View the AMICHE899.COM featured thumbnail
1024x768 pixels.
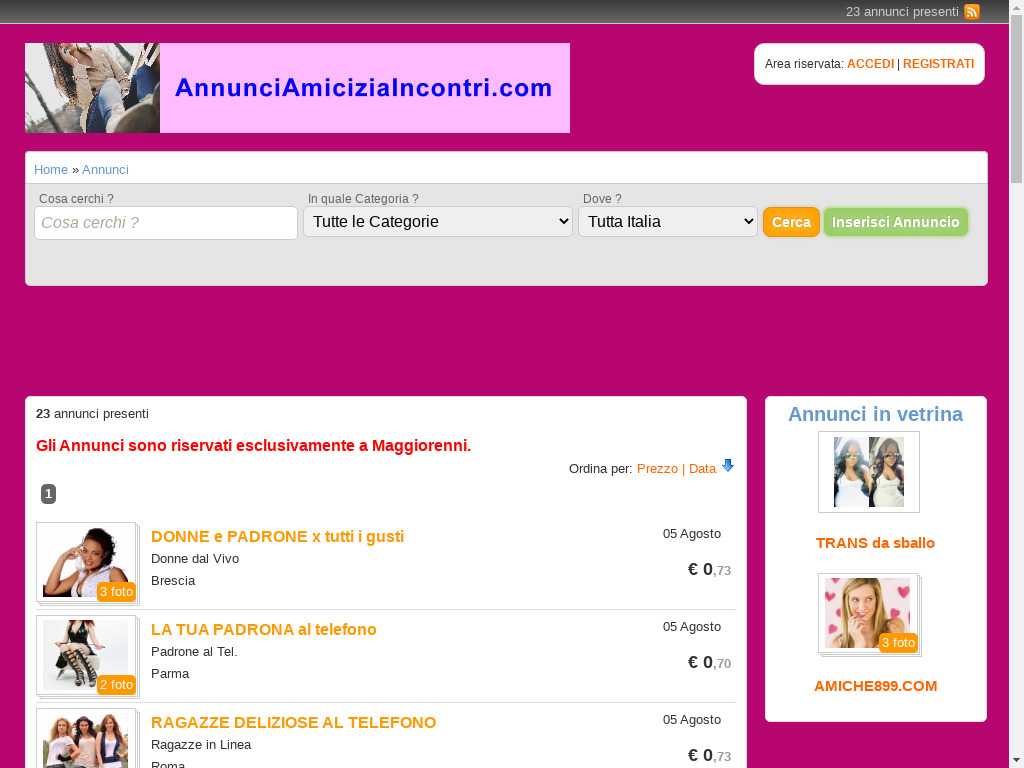pos(869,615)
